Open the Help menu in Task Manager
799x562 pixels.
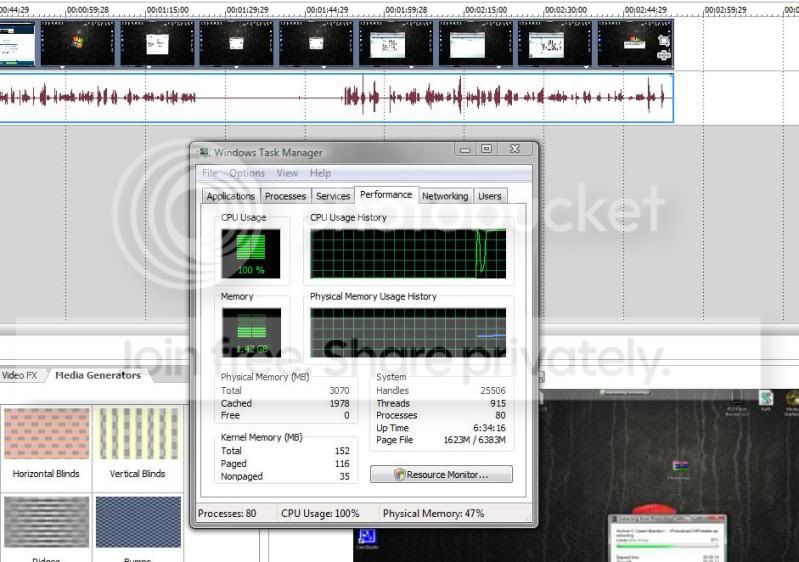[320, 173]
